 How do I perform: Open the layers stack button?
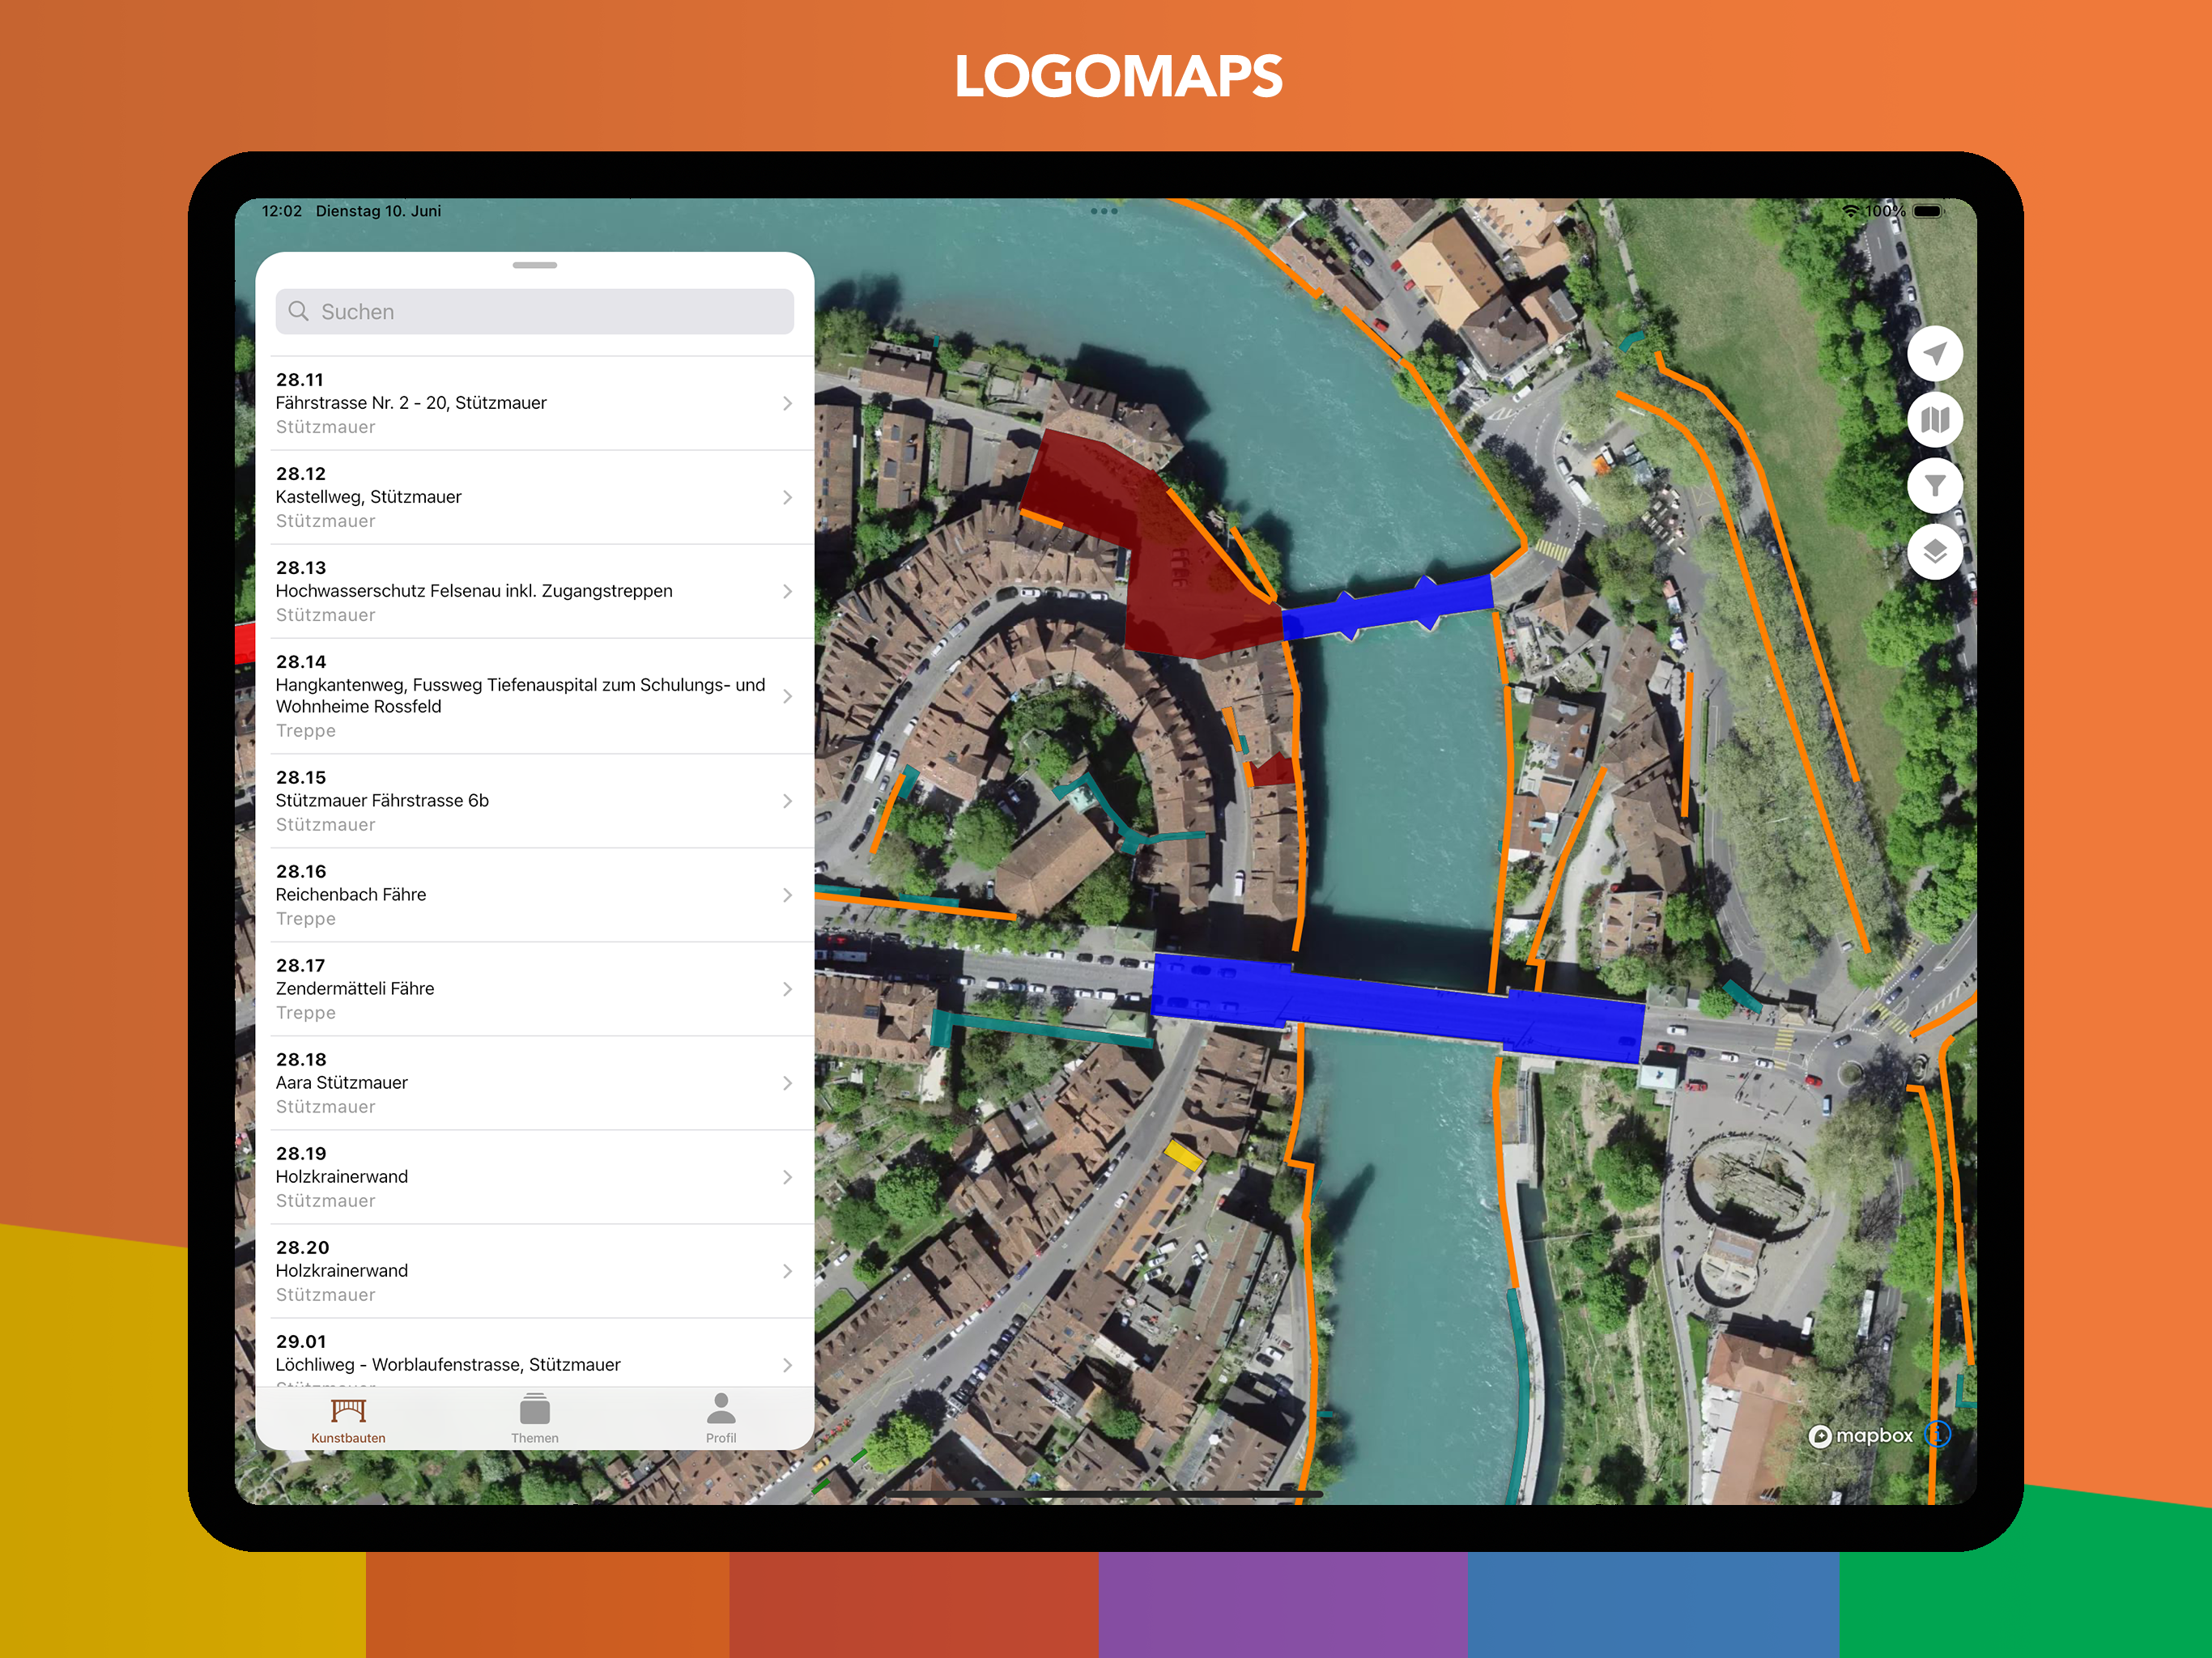pyautogui.click(x=1934, y=552)
